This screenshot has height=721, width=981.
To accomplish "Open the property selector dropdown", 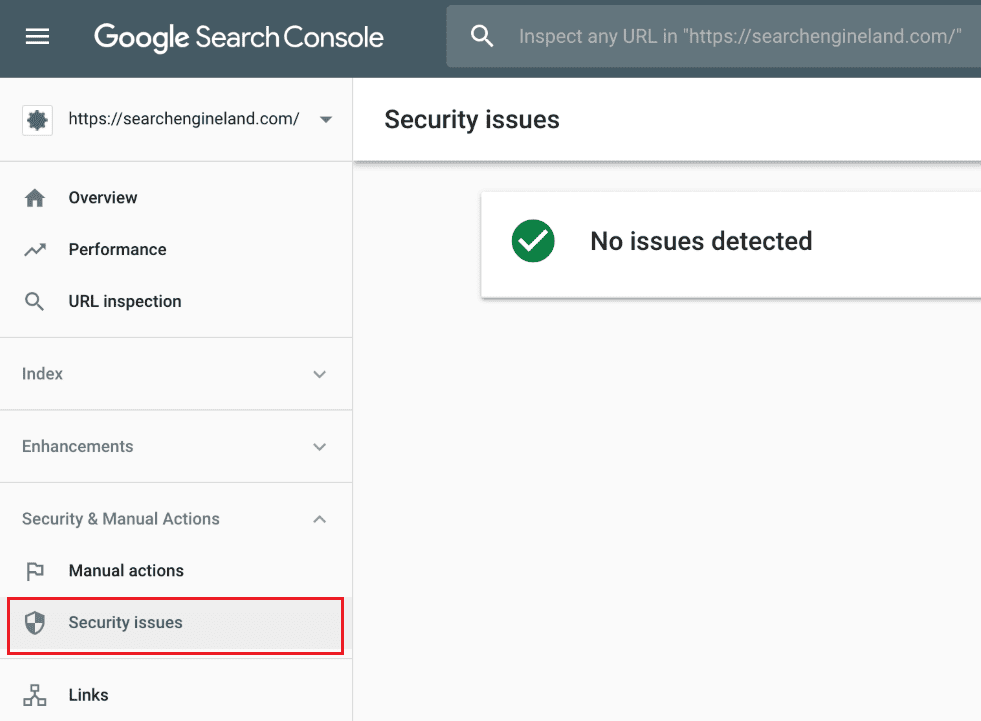I will coord(325,119).
